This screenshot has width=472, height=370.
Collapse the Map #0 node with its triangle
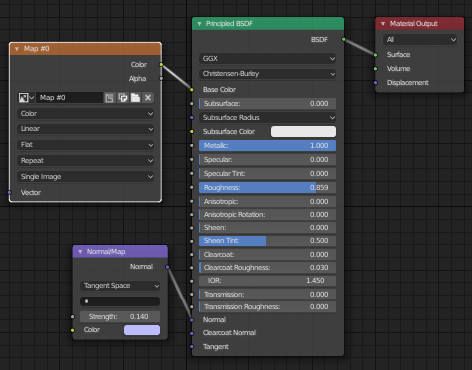[17, 49]
